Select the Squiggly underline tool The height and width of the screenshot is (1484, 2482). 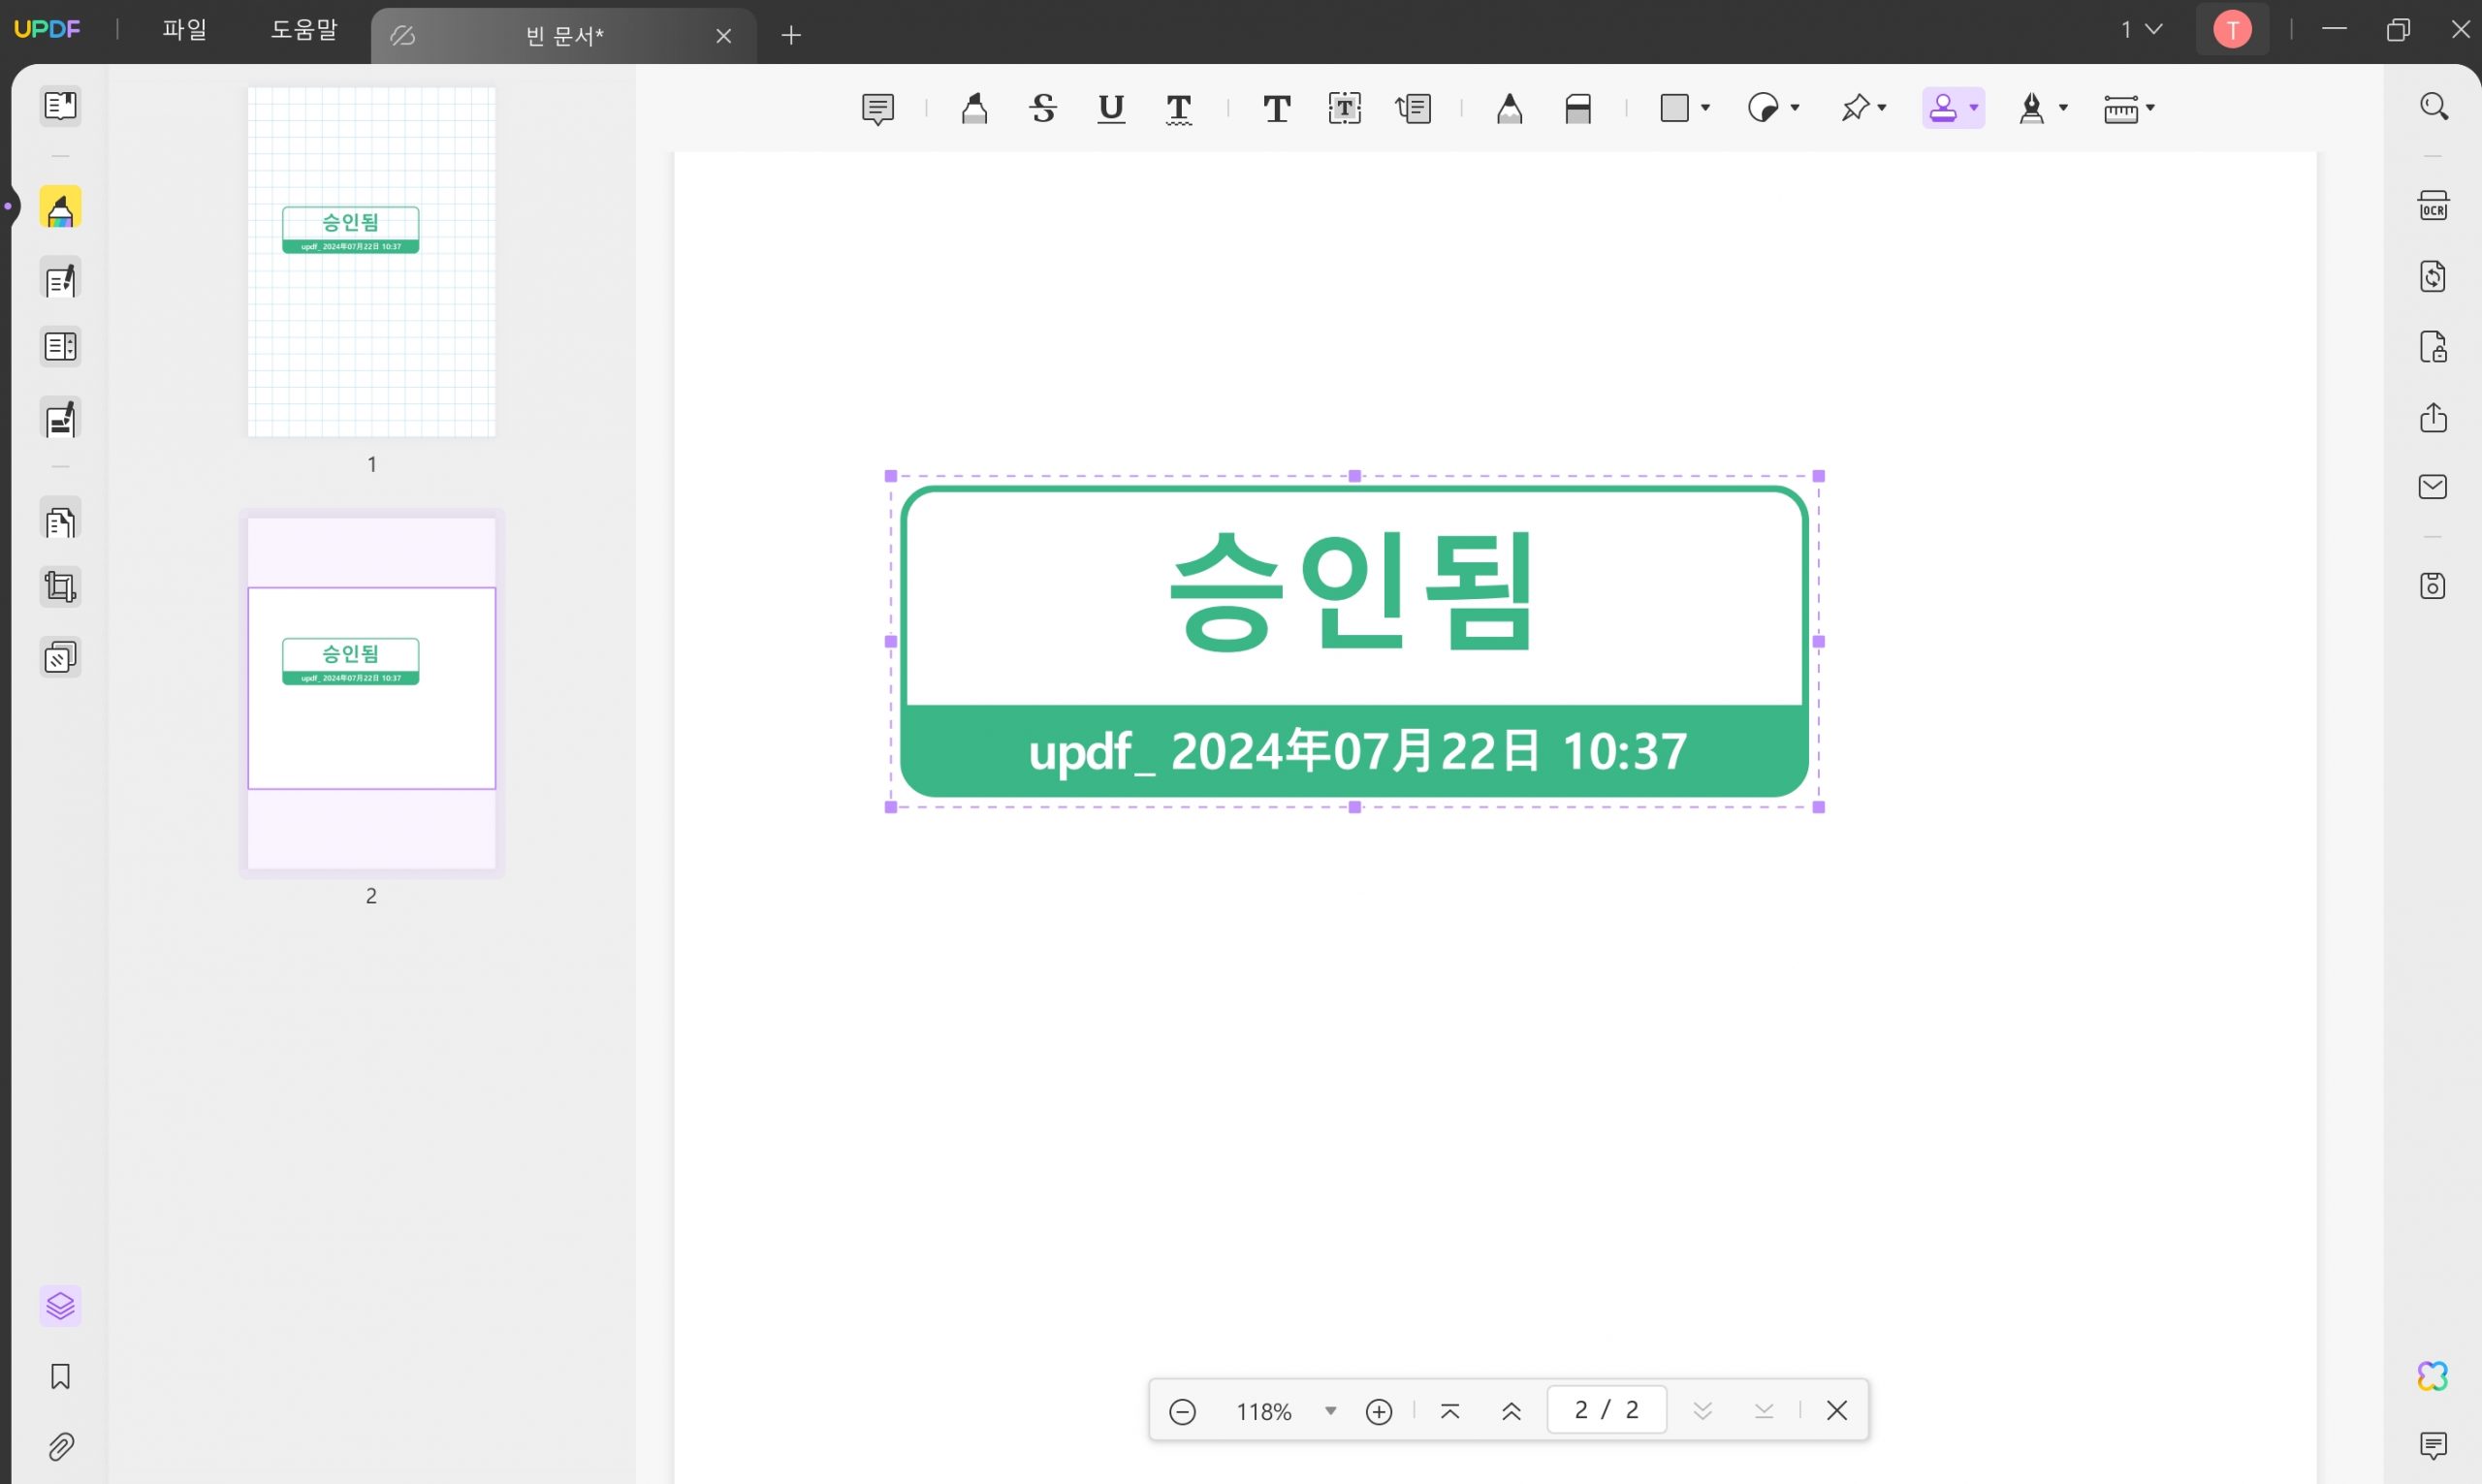coord(1179,108)
